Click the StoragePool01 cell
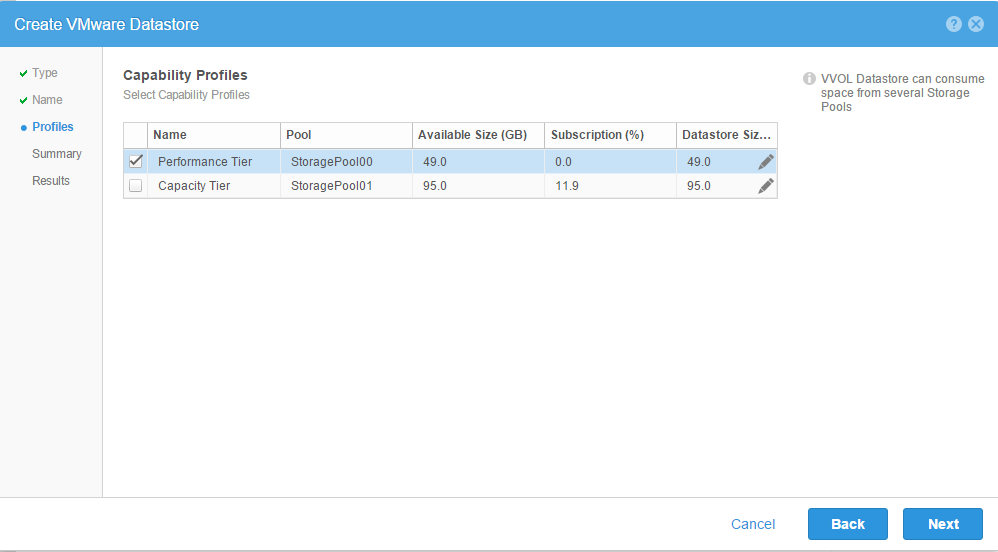 346,186
